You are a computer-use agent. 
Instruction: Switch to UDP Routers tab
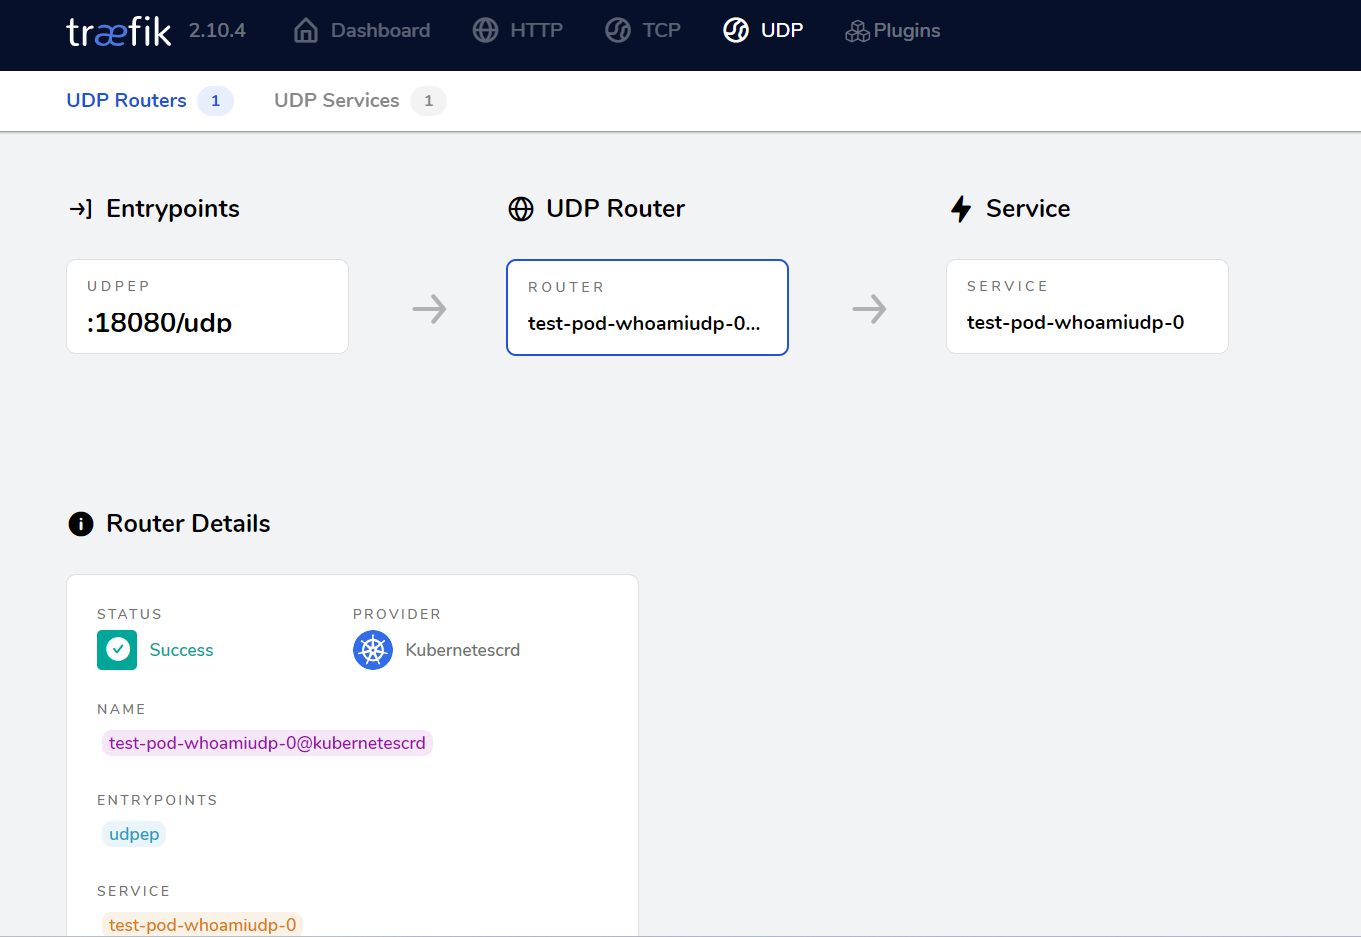[126, 101]
